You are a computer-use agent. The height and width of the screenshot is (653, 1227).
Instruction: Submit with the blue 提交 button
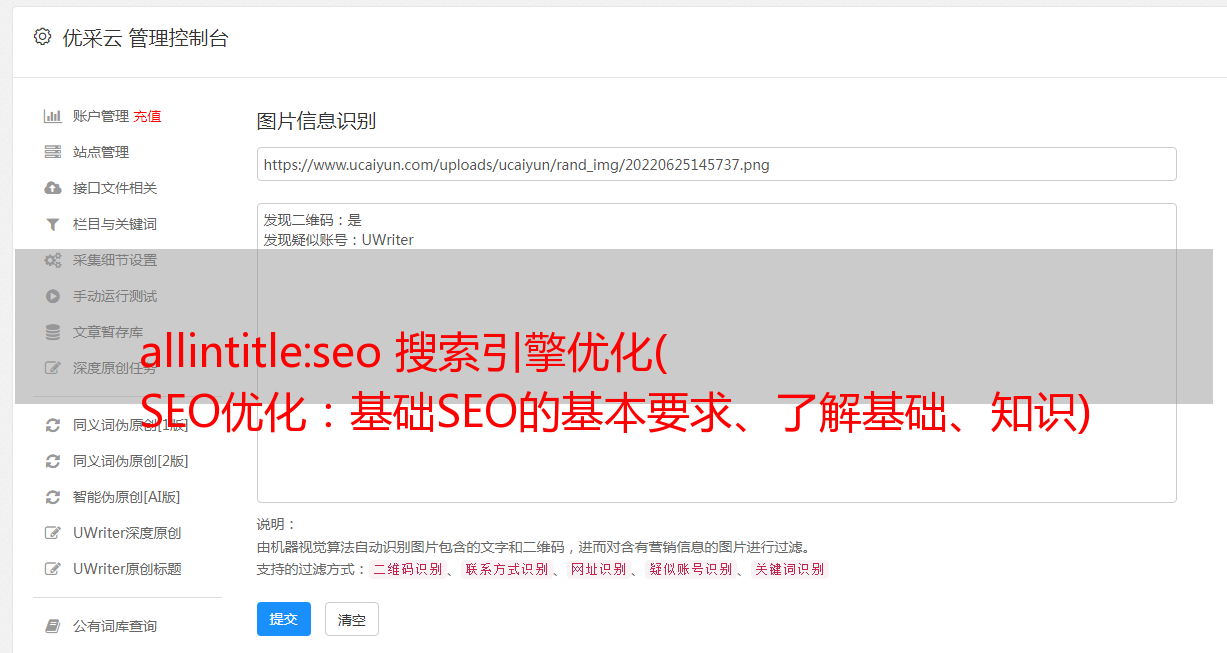pos(284,619)
